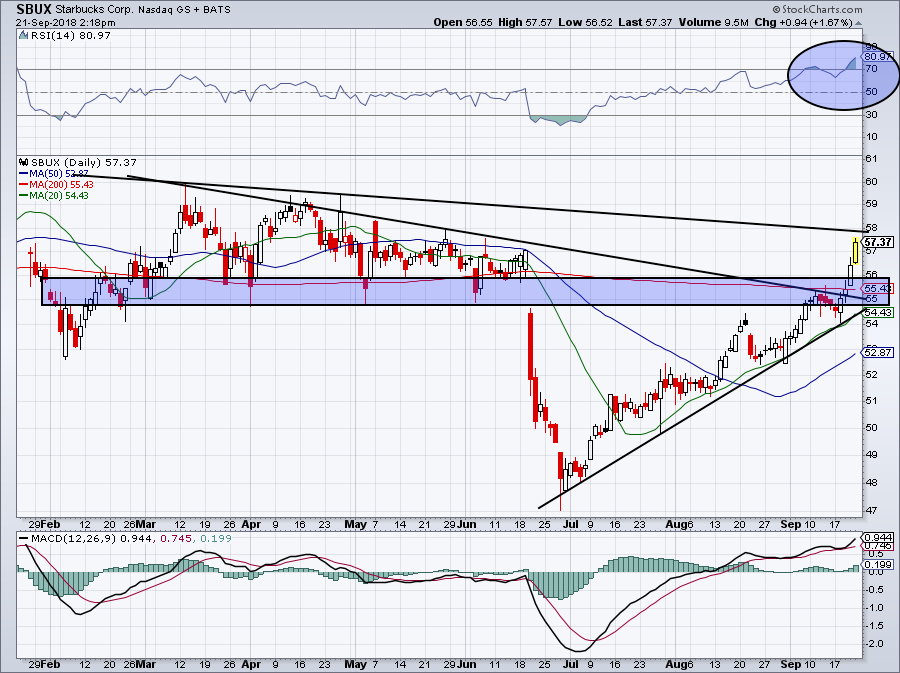
Task: Click the -2.0 label on the MACD axis
Action: pos(875,644)
